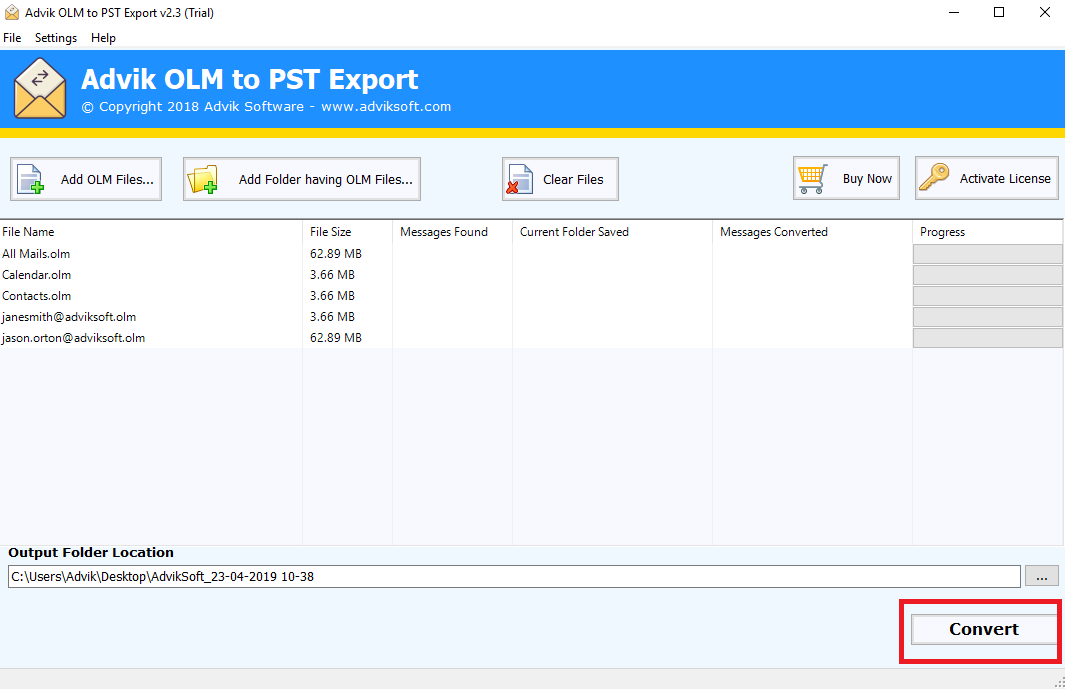Click the Add OLM Files document icon
The width and height of the screenshot is (1065, 689).
pyautogui.click(x=31, y=179)
